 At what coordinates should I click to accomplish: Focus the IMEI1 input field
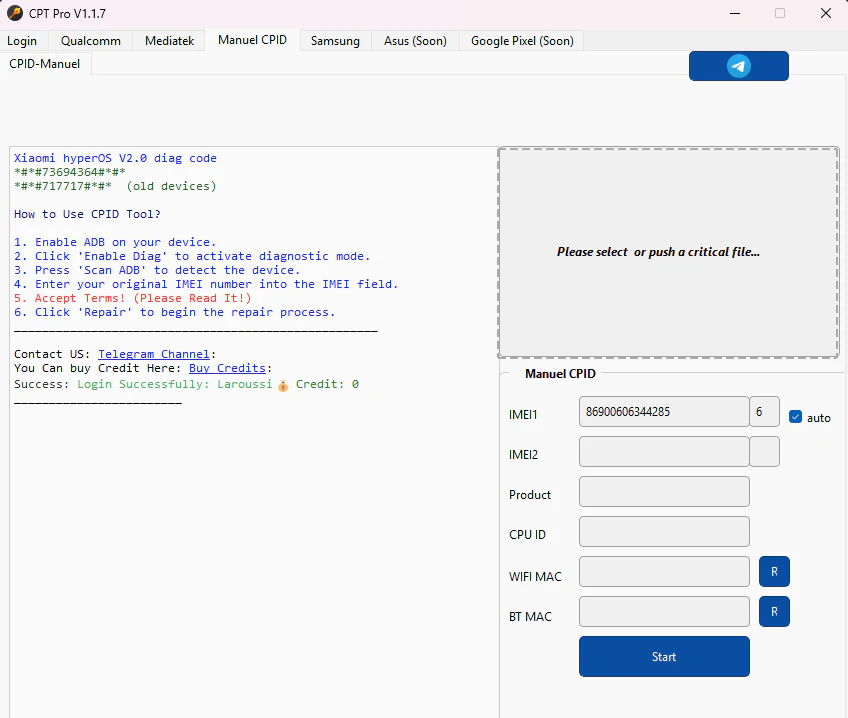tap(664, 411)
